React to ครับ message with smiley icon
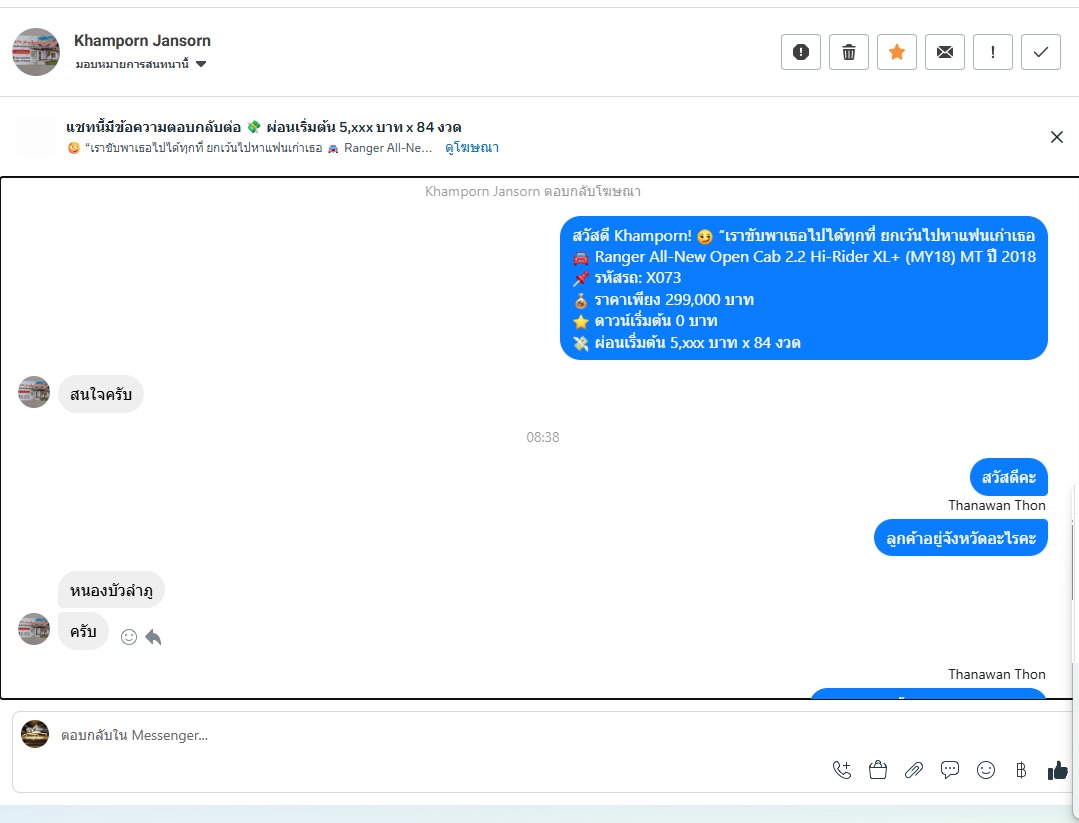The height and width of the screenshot is (823, 1079). 129,637
